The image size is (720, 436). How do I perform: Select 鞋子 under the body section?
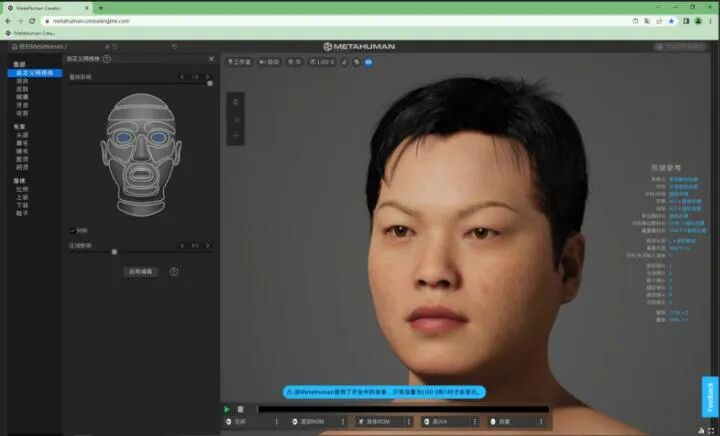tap(22, 213)
